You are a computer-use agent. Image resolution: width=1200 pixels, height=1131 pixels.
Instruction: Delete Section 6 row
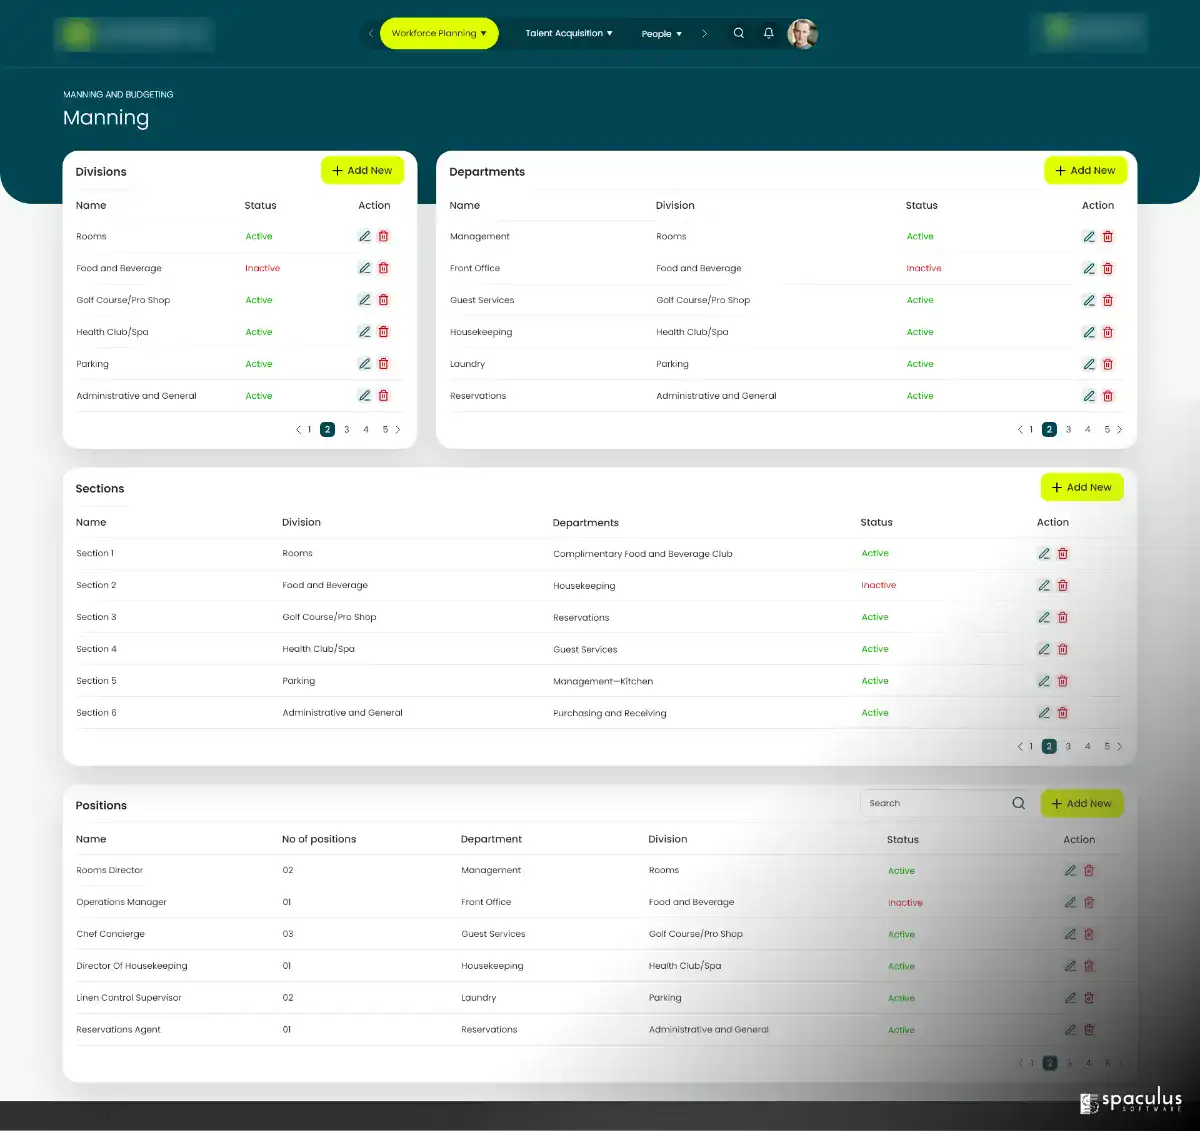[x=1063, y=713]
